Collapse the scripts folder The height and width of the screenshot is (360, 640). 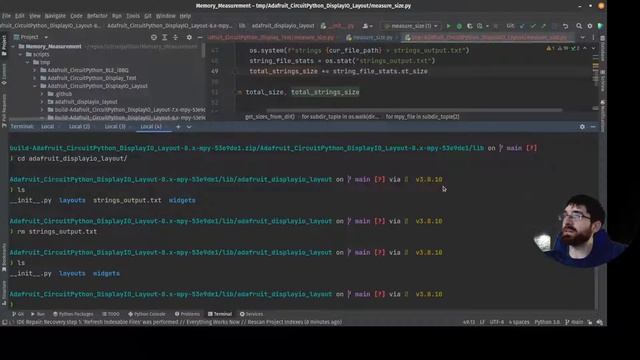(x=20, y=54)
